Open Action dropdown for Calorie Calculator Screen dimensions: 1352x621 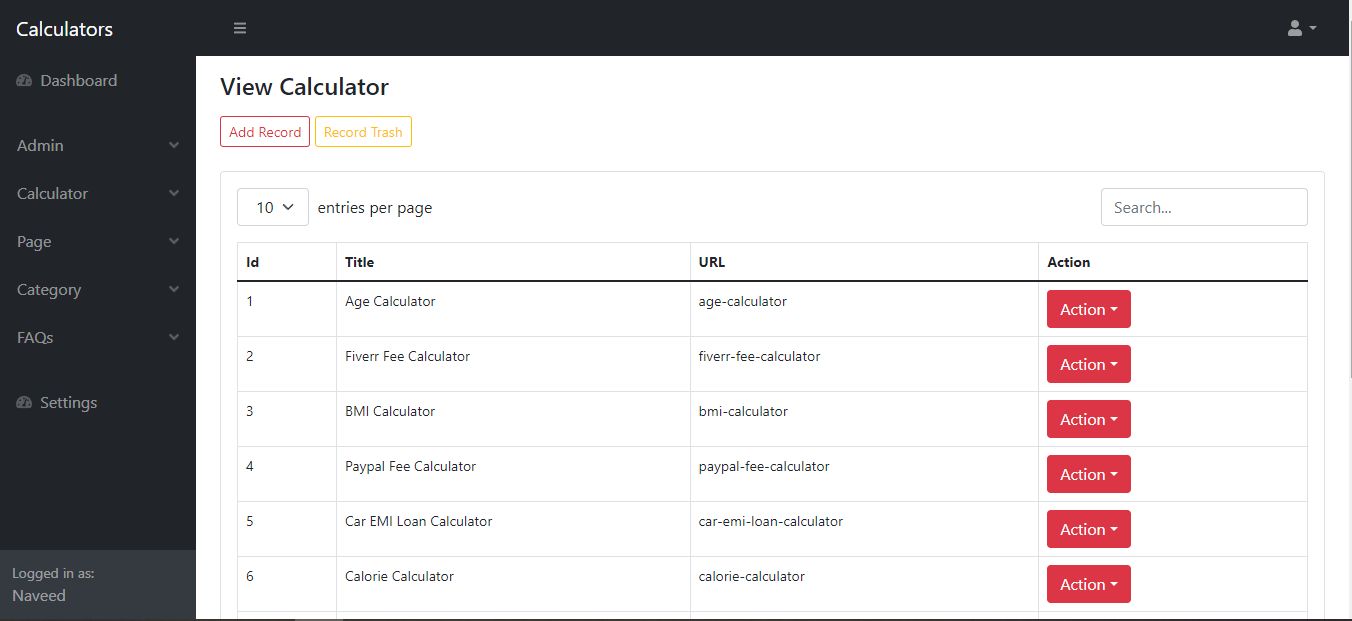pos(1088,584)
